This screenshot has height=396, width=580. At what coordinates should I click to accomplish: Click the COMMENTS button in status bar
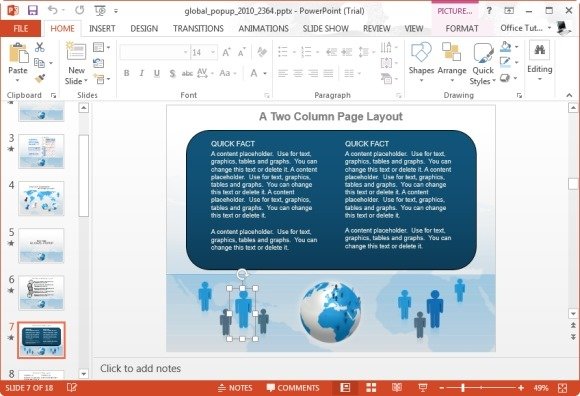click(293, 388)
